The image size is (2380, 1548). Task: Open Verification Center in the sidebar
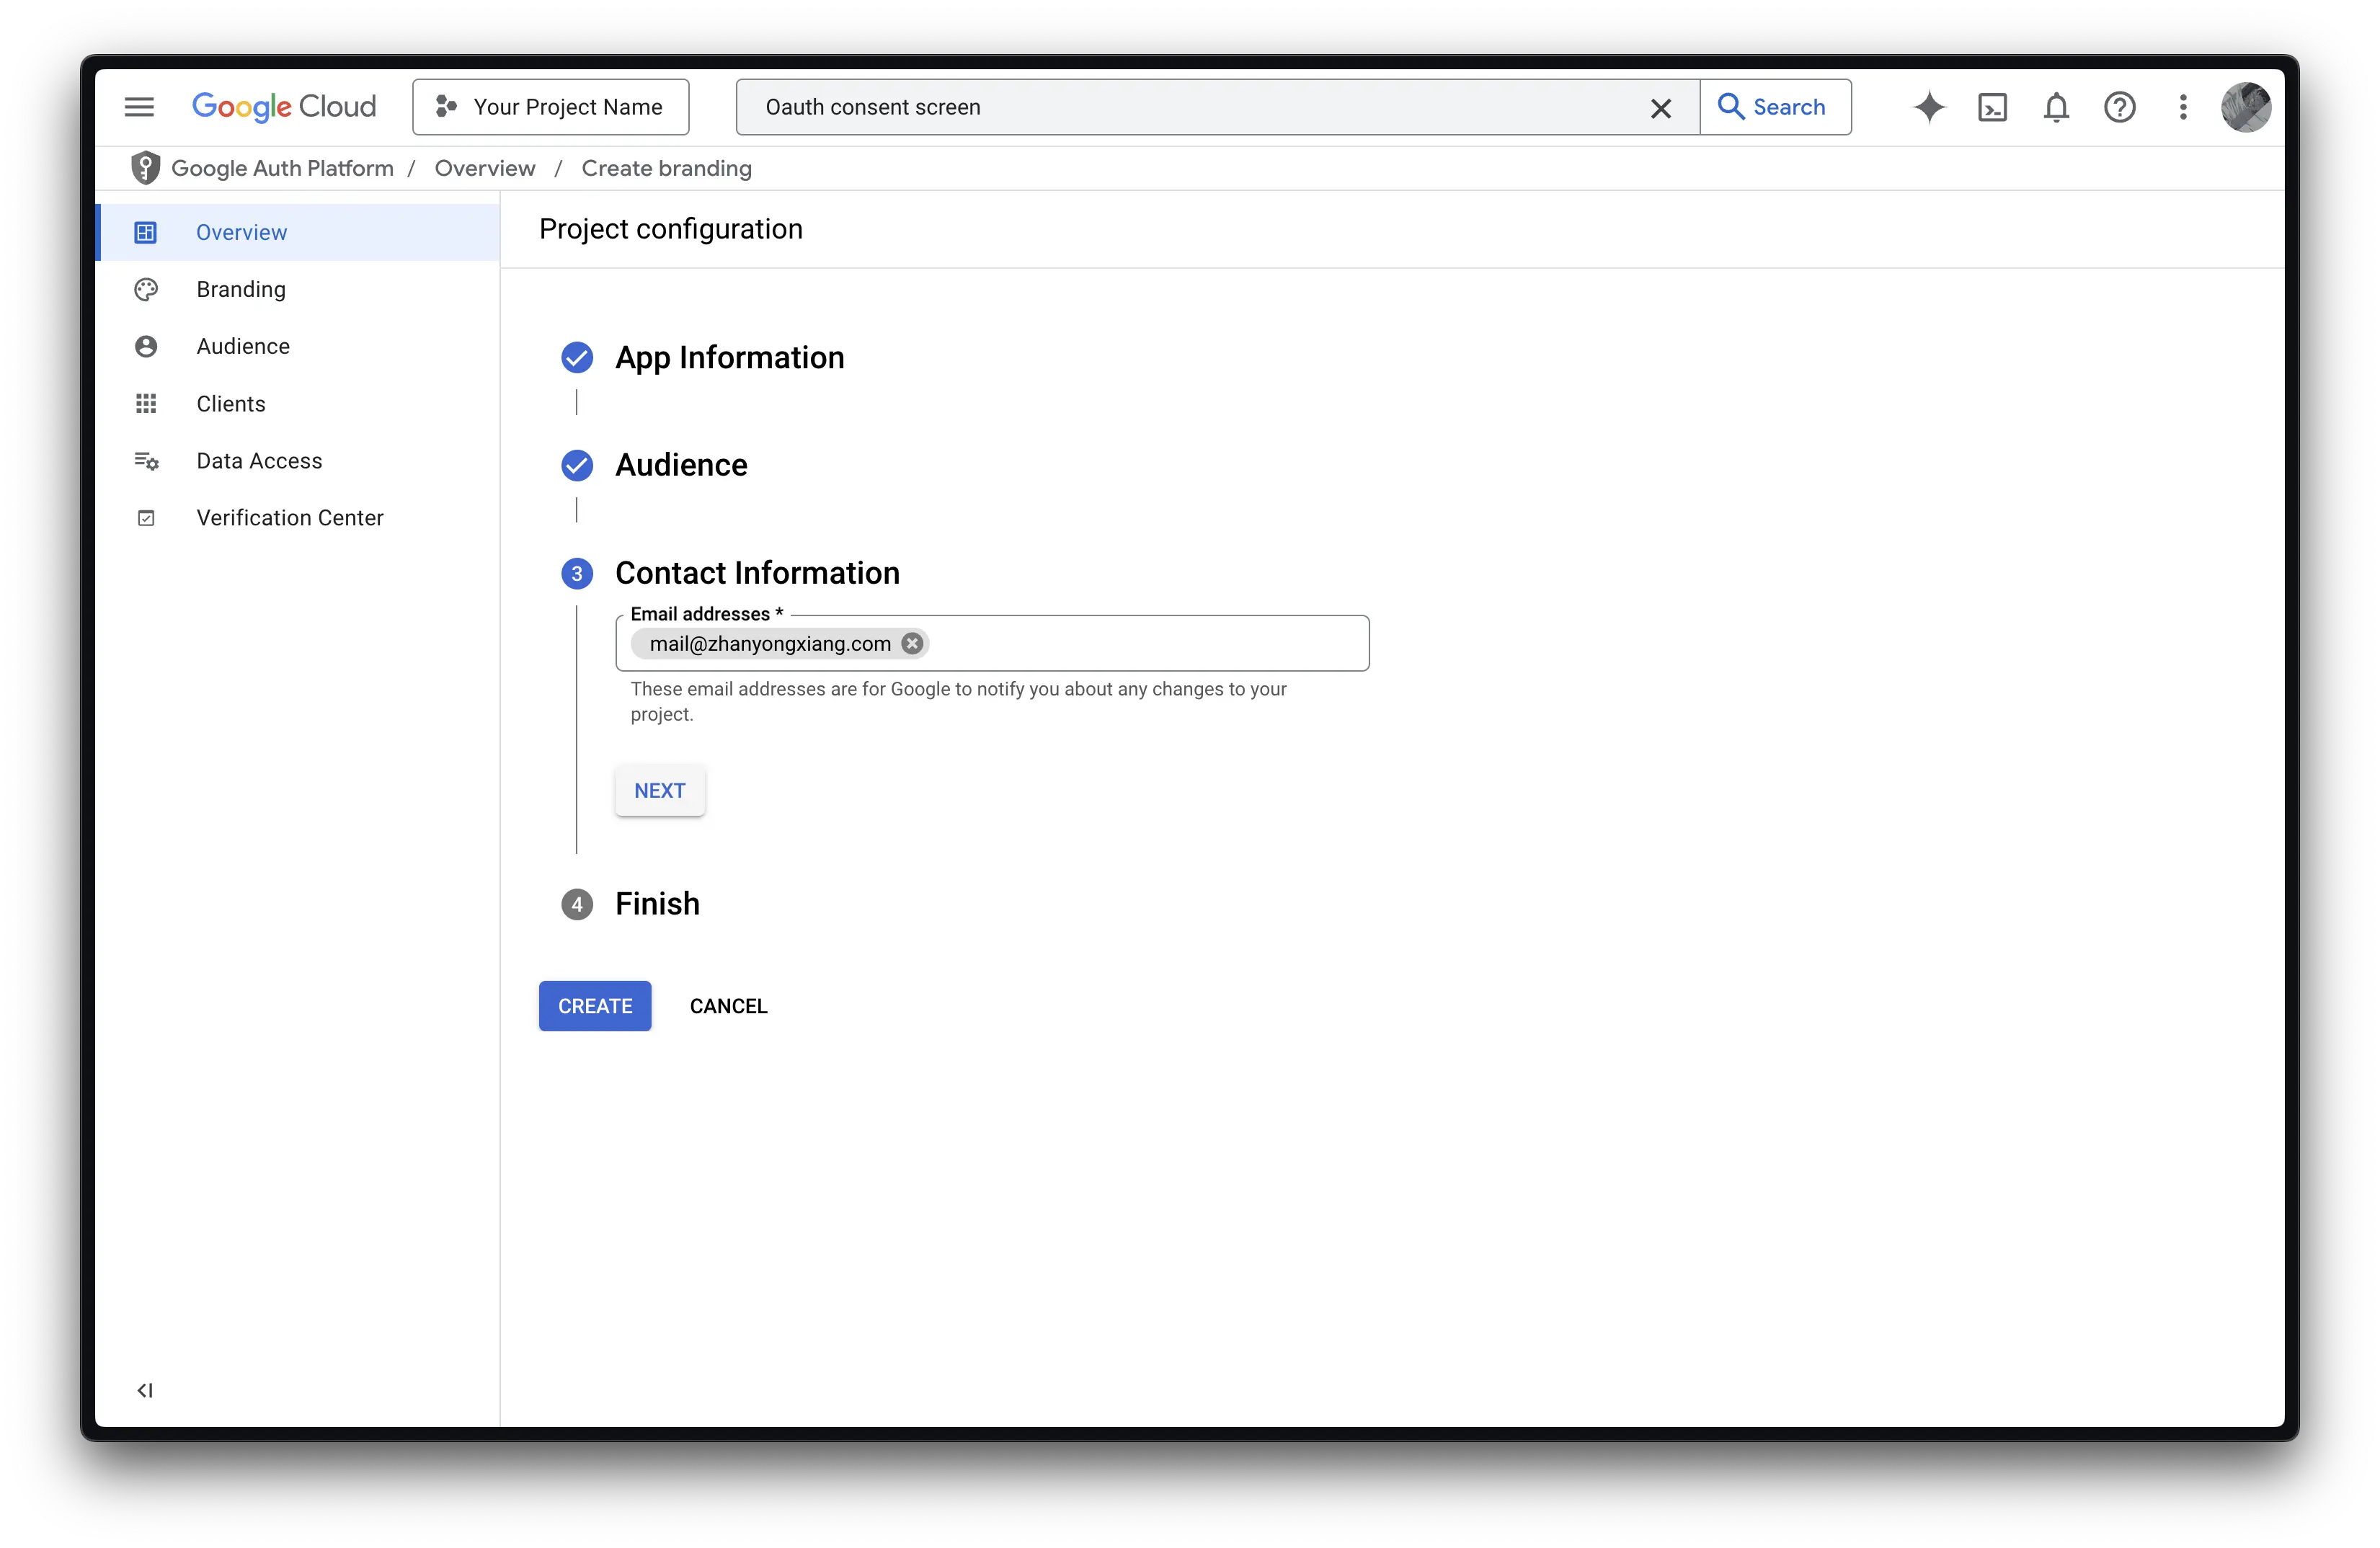click(298, 517)
